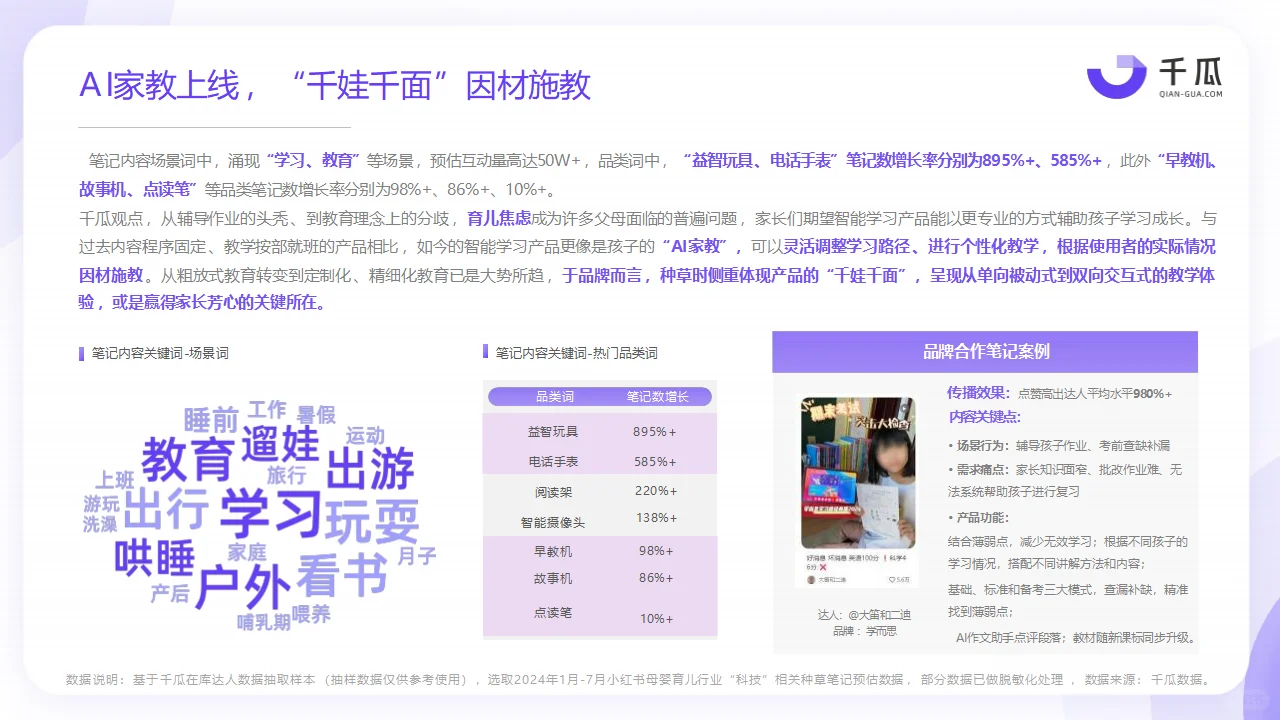Click the influencer handle @大笛和二迪
Viewport: 1280px width, 720px height.
point(882,614)
